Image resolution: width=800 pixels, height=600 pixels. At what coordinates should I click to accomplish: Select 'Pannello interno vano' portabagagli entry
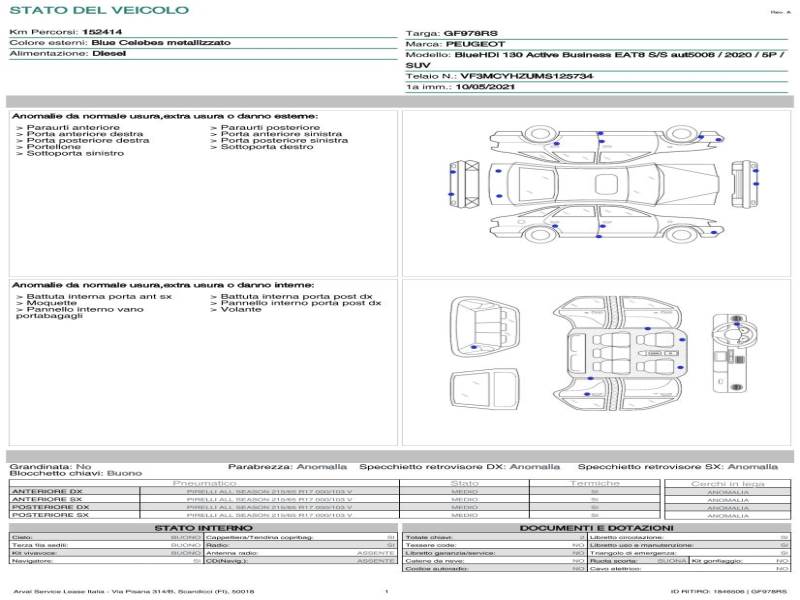pyautogui.click(x=80, y=312)
